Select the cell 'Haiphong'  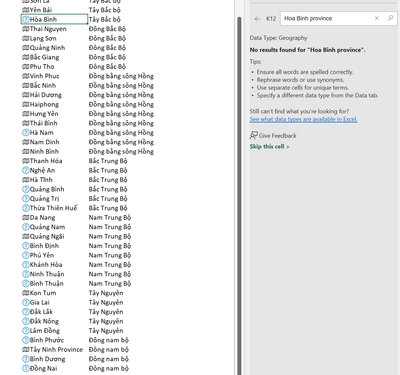coord(54,104)
